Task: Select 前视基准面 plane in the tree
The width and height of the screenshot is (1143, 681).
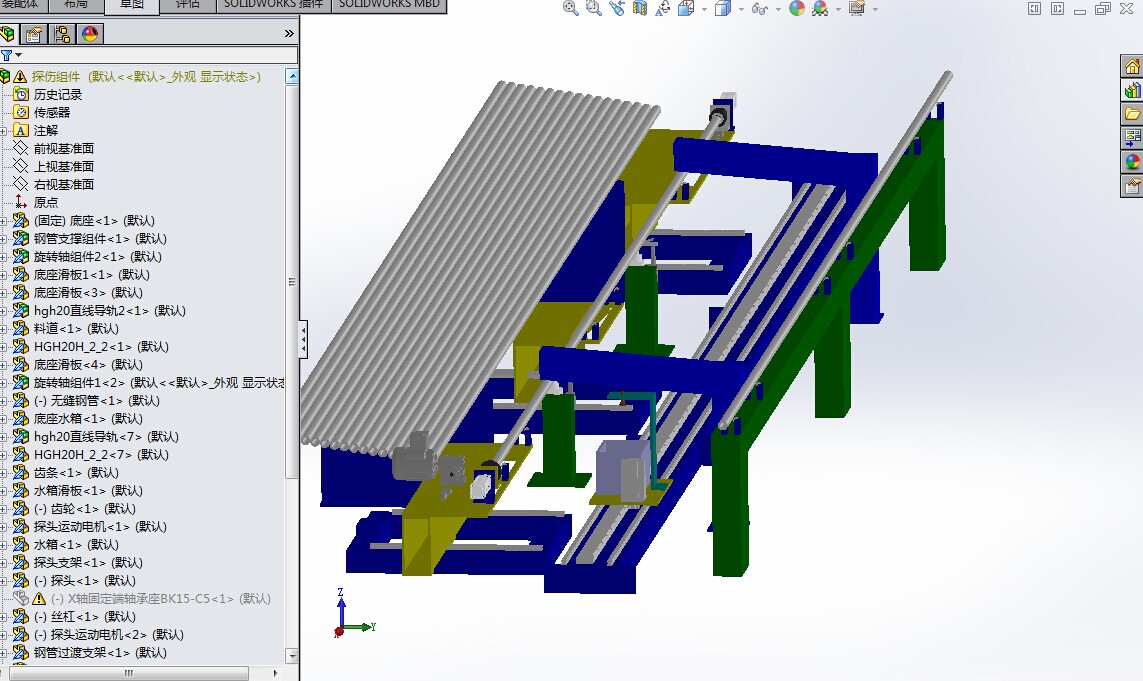Action: click(x=63, y=149)
